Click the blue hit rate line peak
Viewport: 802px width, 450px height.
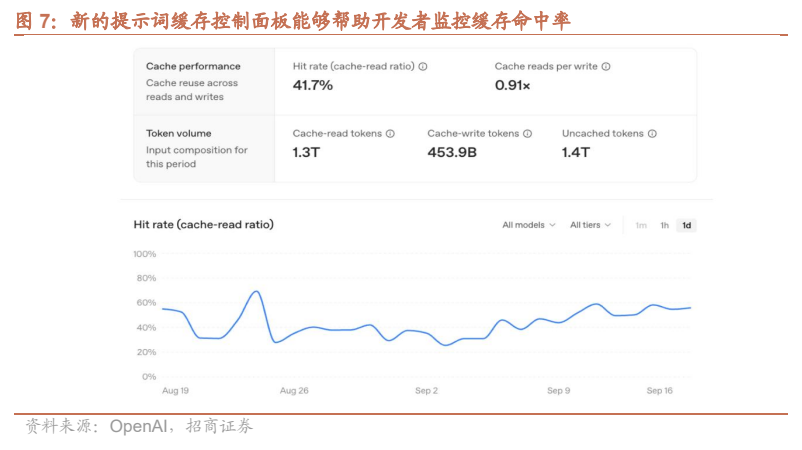(x=257, y=291)
